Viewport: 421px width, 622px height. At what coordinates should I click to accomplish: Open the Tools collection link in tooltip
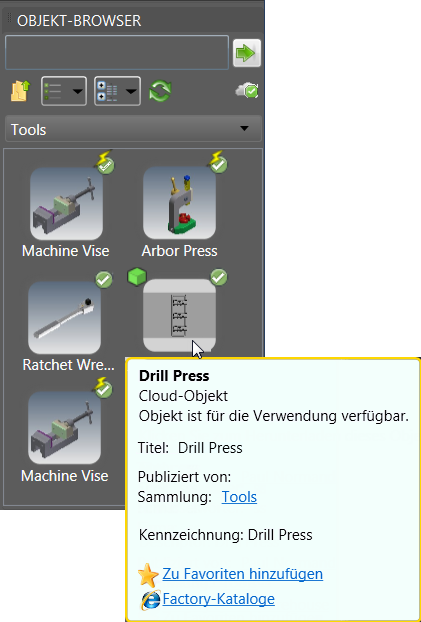pyautogui.click(x=239, y=497)
